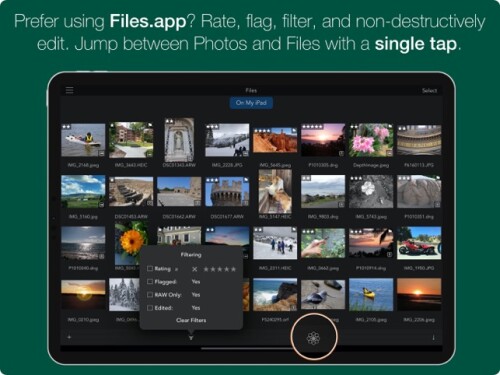The image size is (500, 375).
Task: Tap the Photos flower icon in the bottom bar
Action: coord(313,338)
